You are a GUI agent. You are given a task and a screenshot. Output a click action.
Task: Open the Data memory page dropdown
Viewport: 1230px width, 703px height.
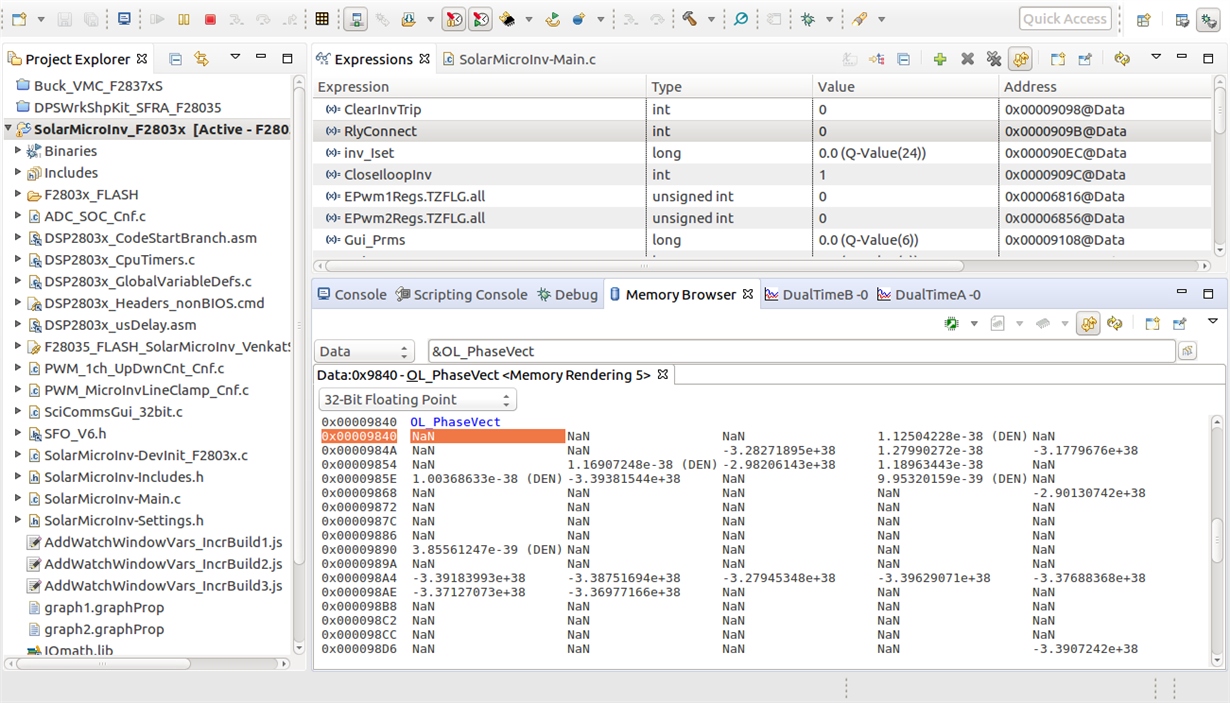tap(364, 351)
